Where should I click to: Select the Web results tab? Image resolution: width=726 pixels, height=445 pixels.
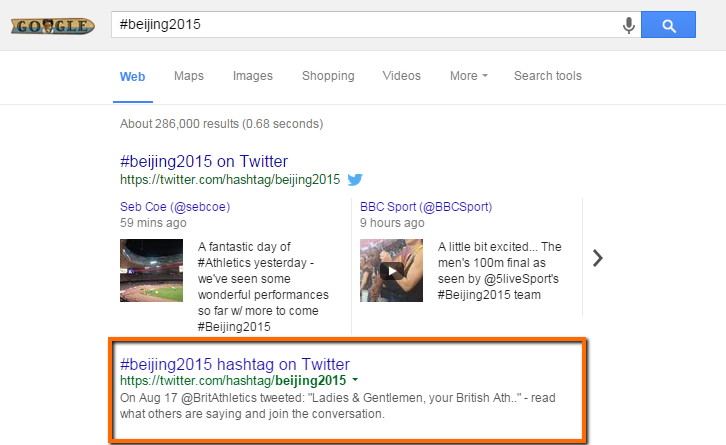point(132,77)
